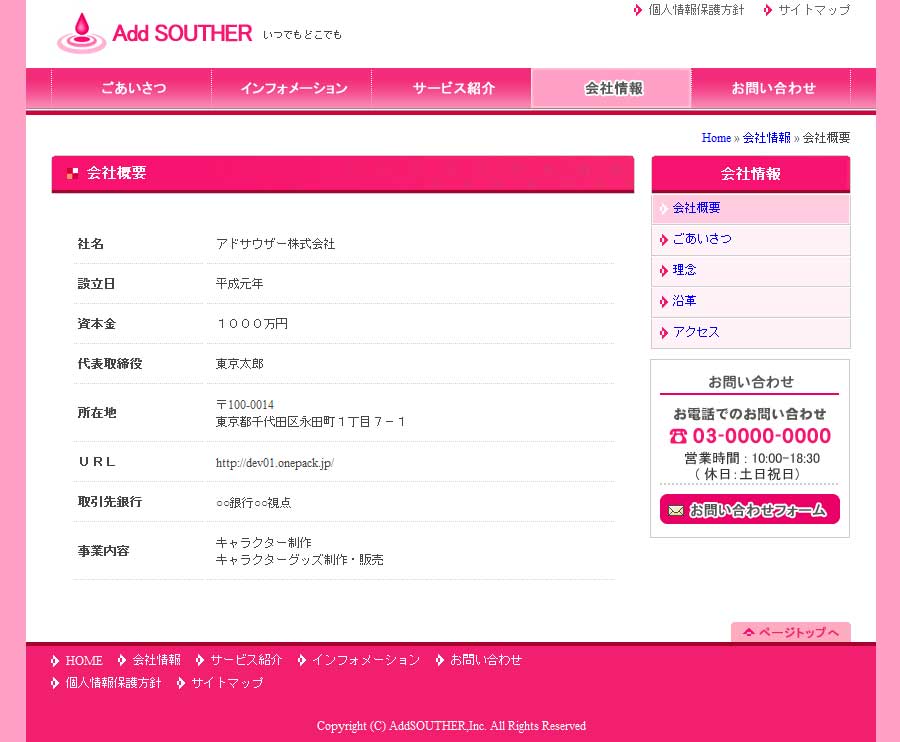Open the インフォメーション navigation tab
Image resolution: width=900 pixels, height=742 pixels.
point(292,88)
